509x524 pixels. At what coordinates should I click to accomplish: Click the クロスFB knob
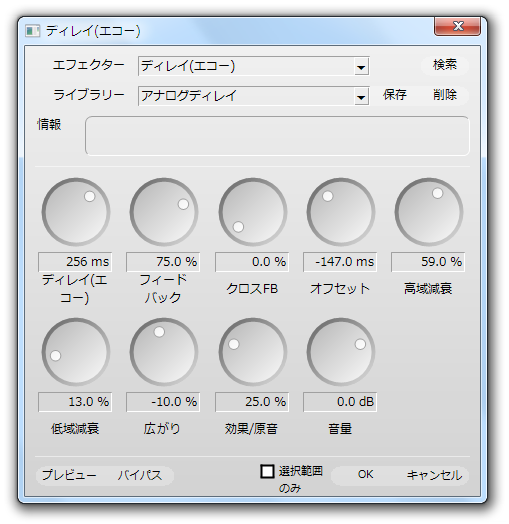[x=253, y=212]
